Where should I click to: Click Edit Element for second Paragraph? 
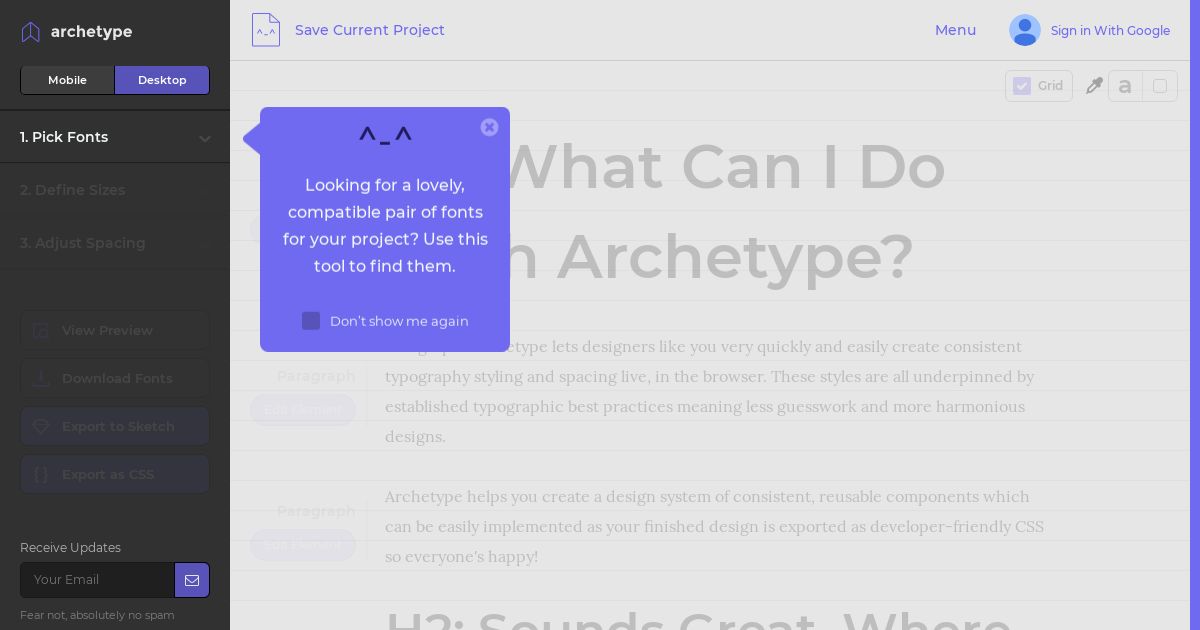[x=303, y=545]
